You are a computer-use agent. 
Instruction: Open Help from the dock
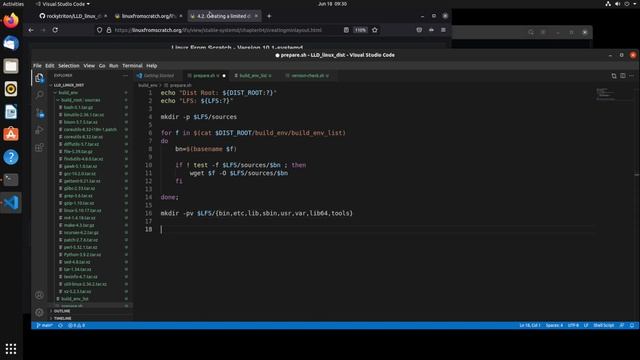[11, 157]
